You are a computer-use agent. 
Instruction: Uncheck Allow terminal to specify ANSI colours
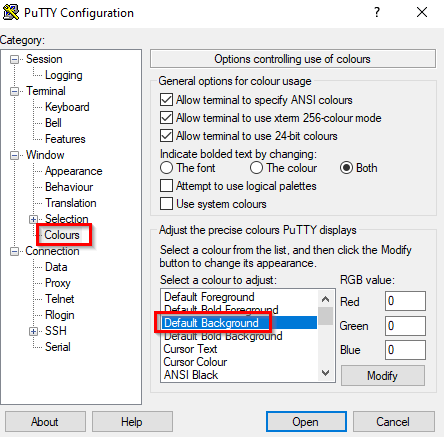166,100
